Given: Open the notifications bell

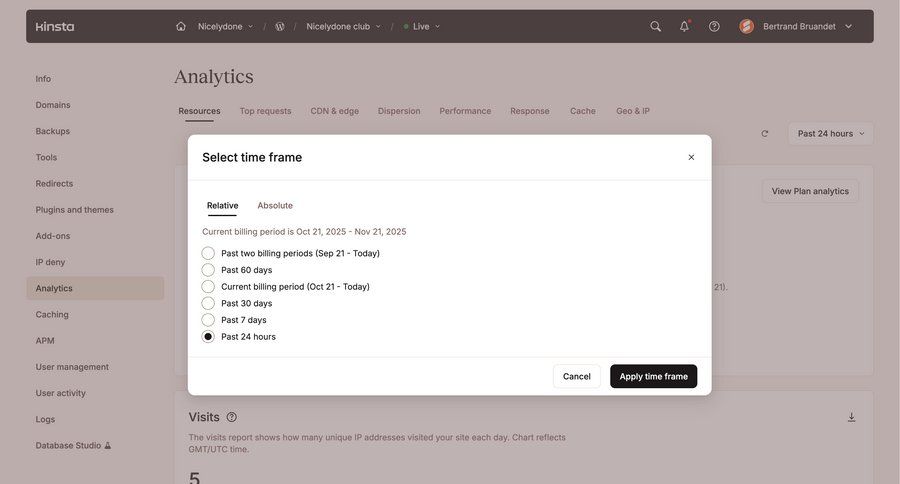Looking at the screenshot, I should [x=684, y=26].
